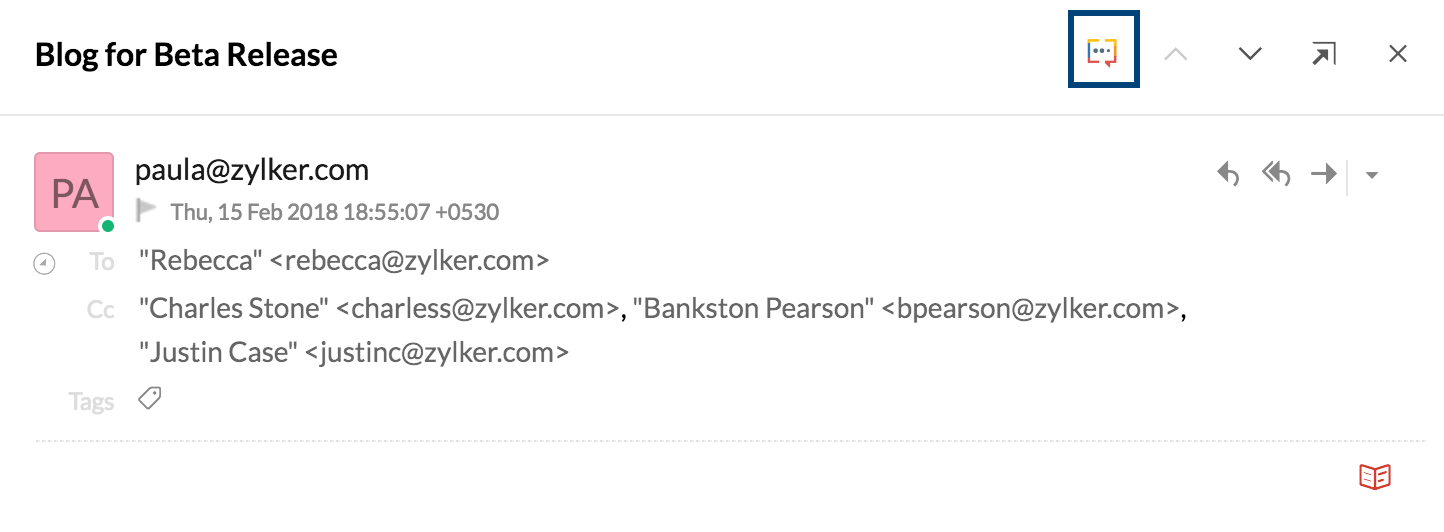The image size is (1444, 532).
Task: Click the PA sender avatar
Action: [74, 192]
